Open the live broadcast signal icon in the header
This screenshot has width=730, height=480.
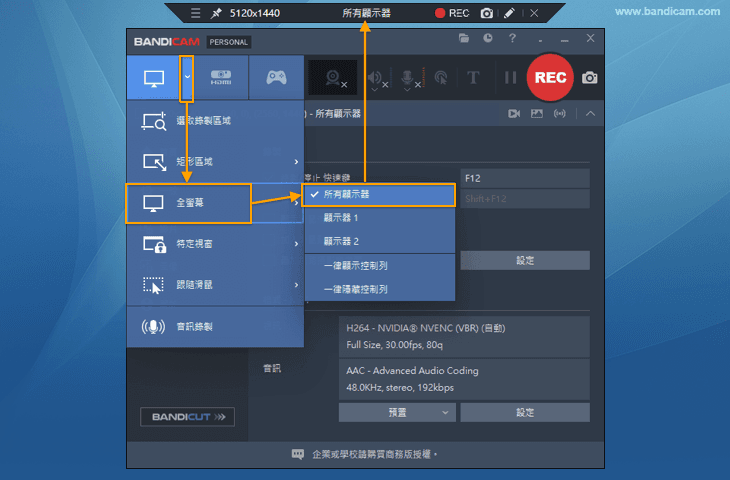click(560, 114)
